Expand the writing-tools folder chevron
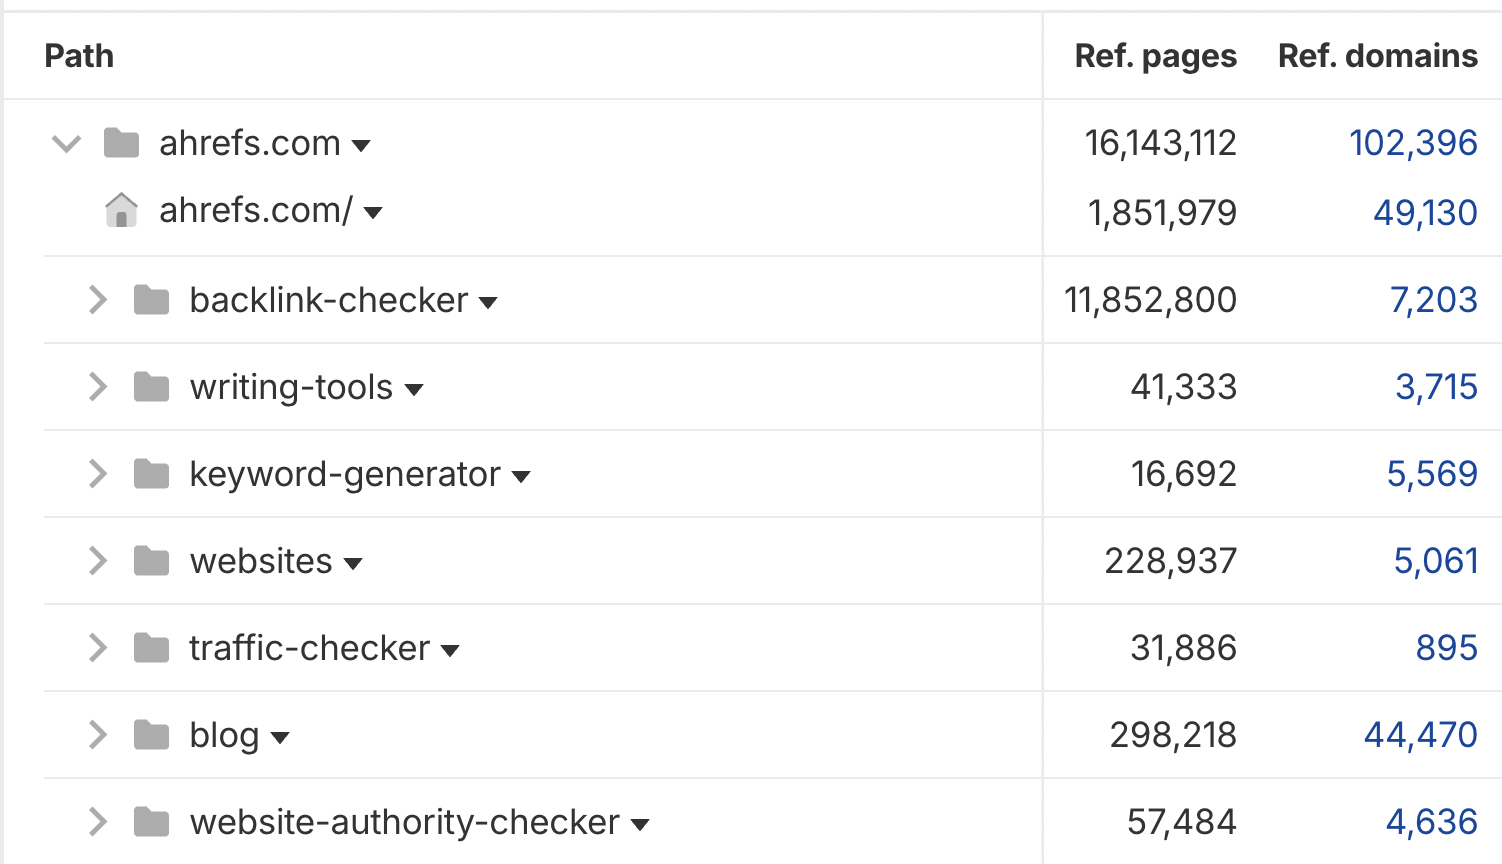Image resolution: width=1502 pixels, height=864 pixels. [x=97, y=386]
